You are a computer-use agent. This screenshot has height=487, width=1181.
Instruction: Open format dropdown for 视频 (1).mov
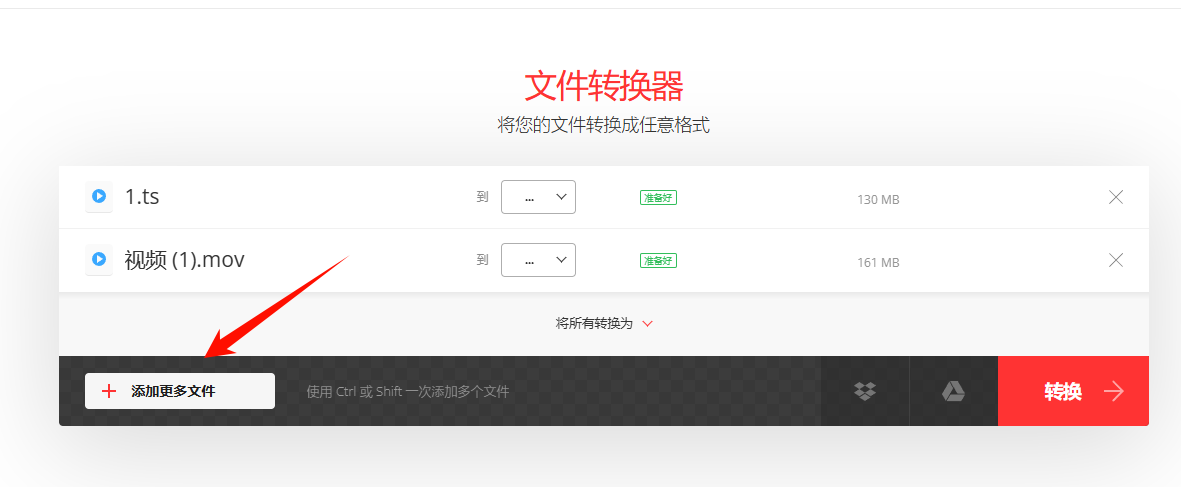pyautogui.click(x=539, y=260)
